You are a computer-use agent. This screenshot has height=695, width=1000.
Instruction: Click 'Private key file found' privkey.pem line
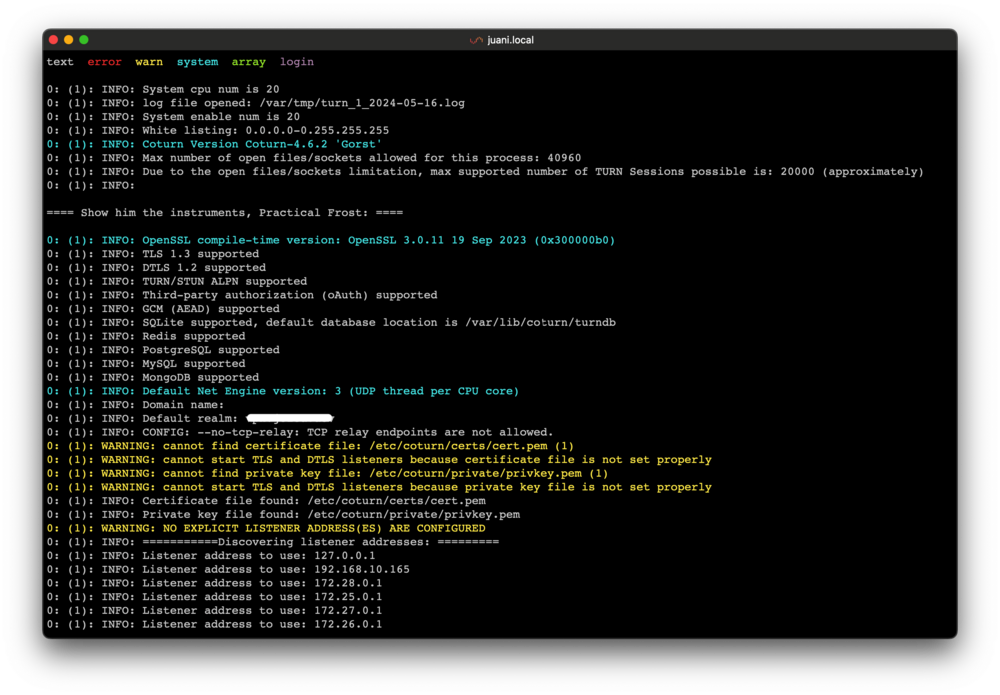(283, 515)
